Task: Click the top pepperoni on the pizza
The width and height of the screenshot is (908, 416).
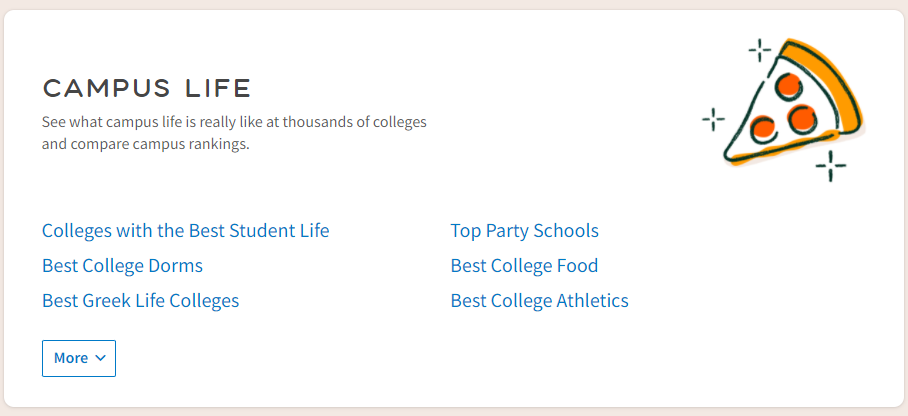Action: 786,84
